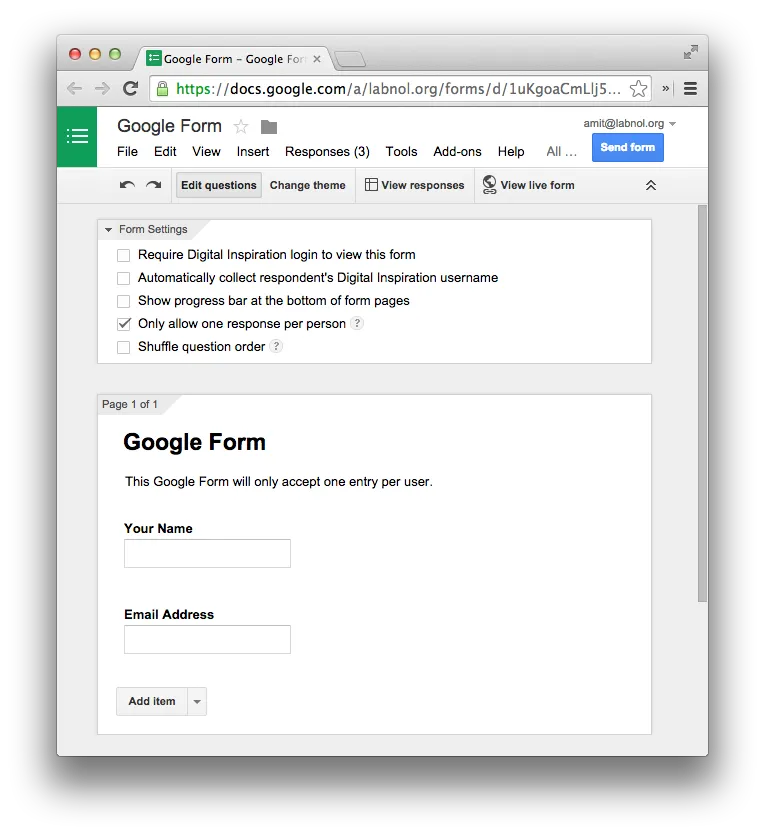The image size is (765, 835).
Task: Click the blue Send form button
Action: tap(628, 148)
